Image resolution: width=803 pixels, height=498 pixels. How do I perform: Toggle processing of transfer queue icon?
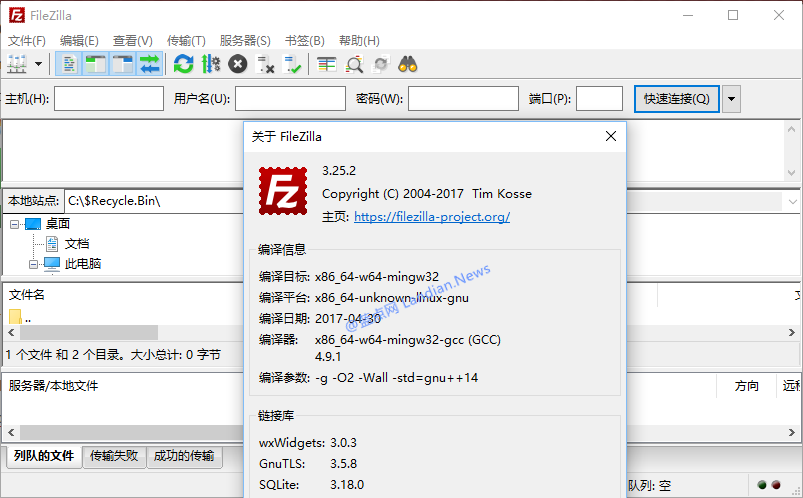tap(210, 64)
